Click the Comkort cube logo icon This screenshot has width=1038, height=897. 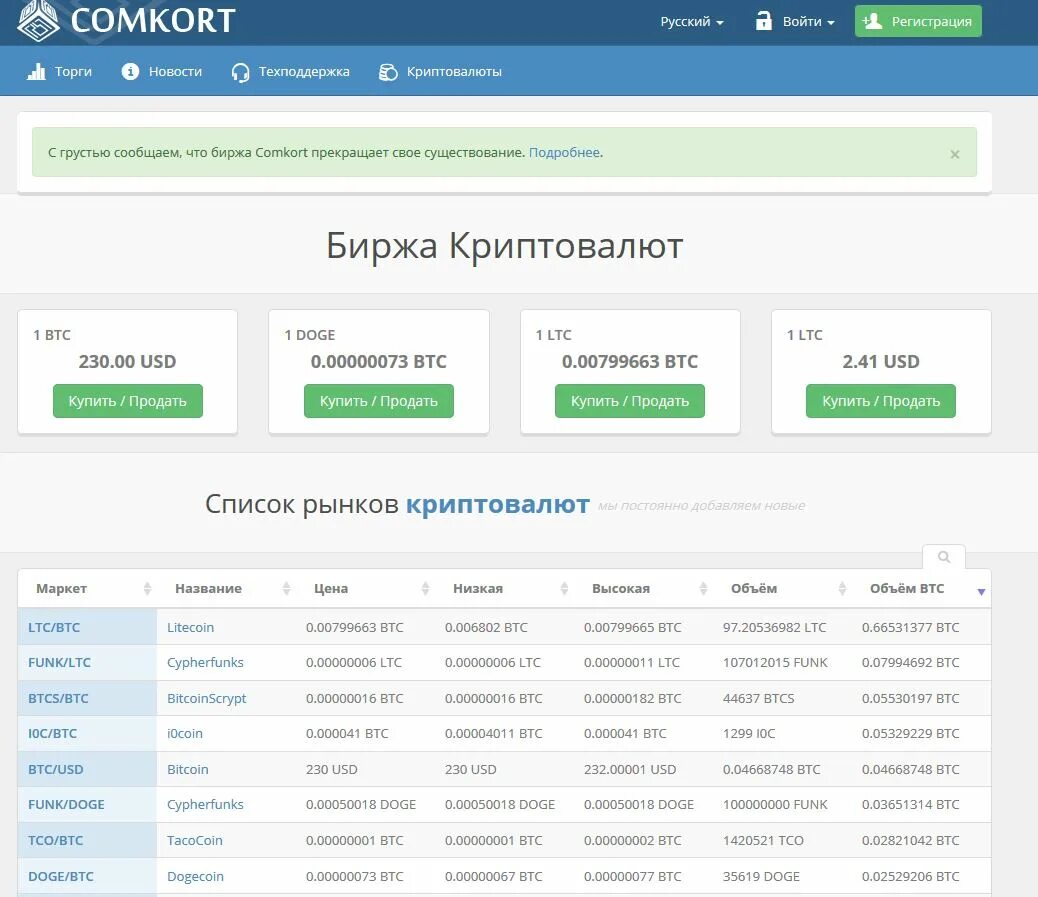[38, 21]
